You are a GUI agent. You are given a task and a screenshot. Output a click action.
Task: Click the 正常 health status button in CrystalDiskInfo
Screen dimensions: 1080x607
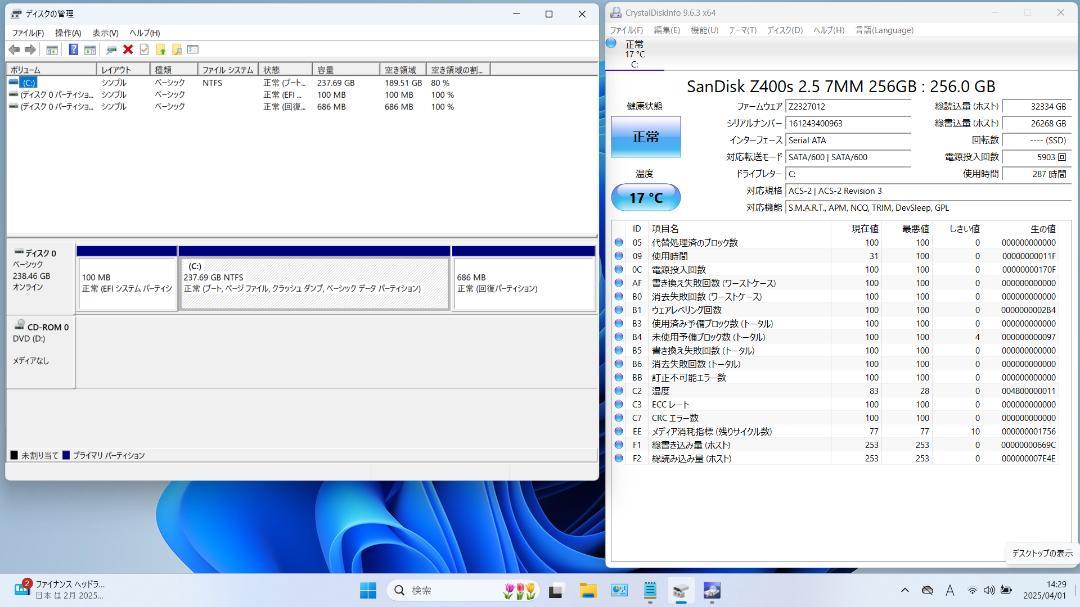tap(645, 137)
